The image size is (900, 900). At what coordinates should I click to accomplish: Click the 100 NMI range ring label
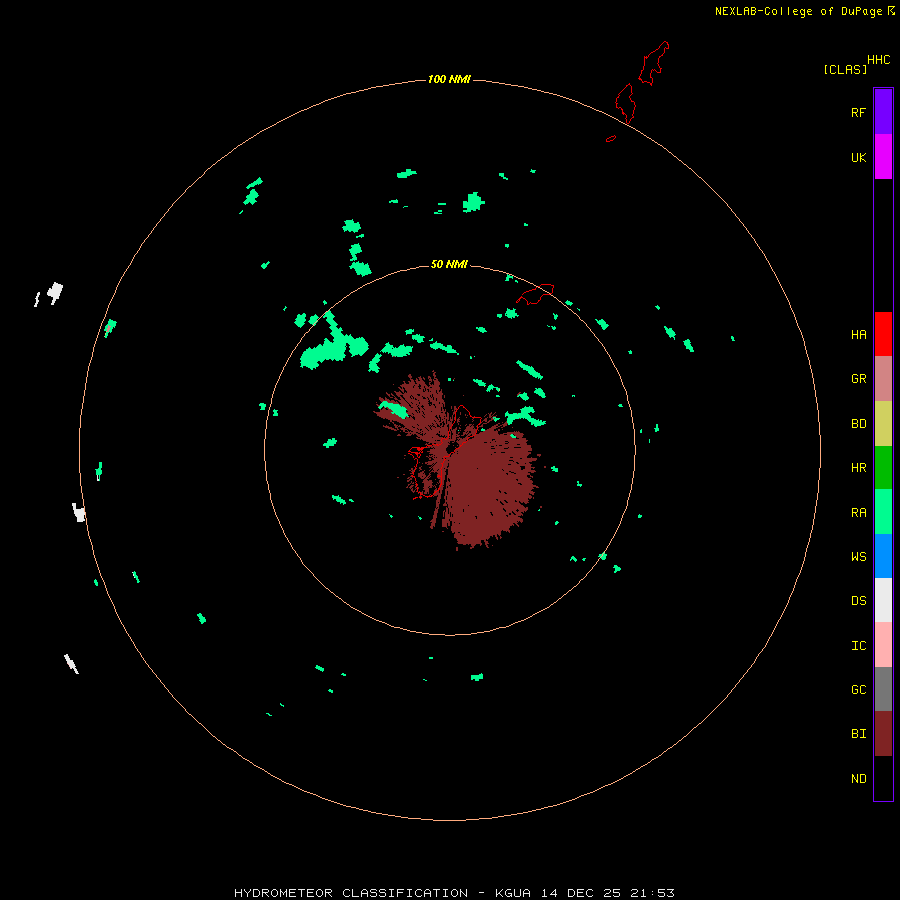point(449,79)
